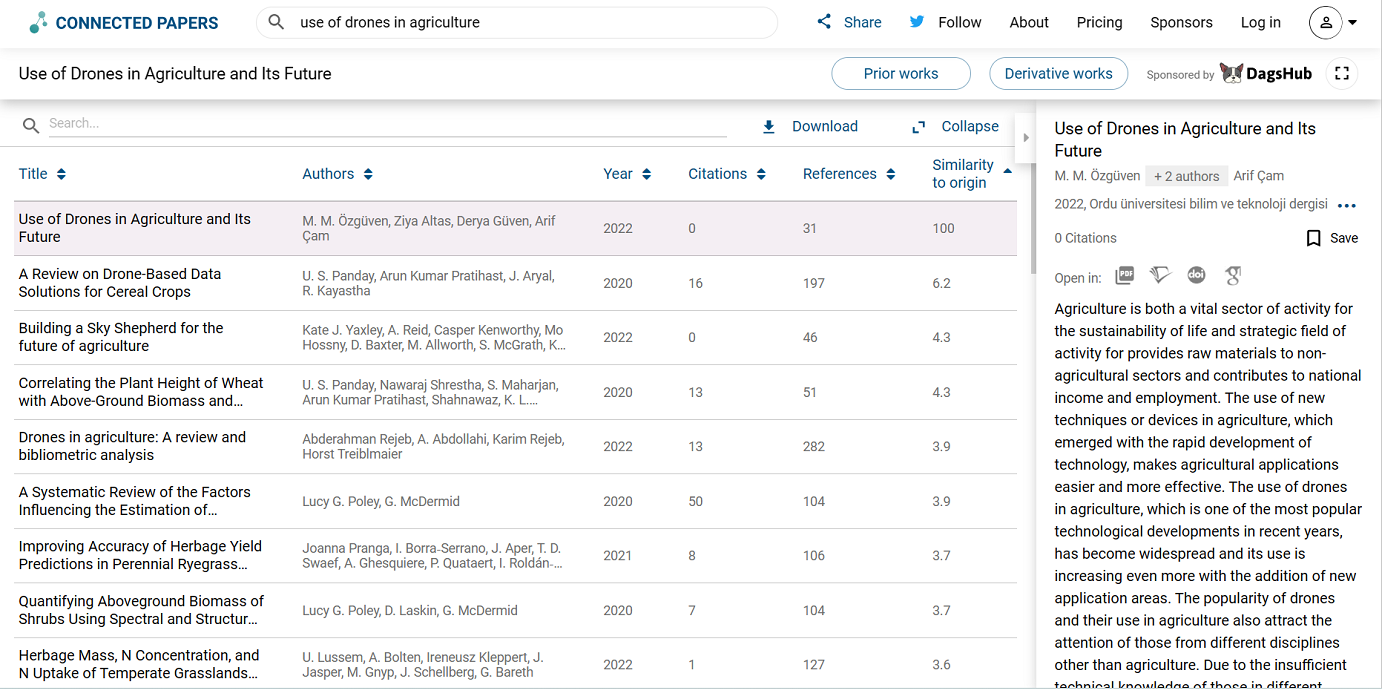The height and width of the screenshot is (699, 1382).
Task: Click the table Search input field
Action: click(x=385, y=124)
